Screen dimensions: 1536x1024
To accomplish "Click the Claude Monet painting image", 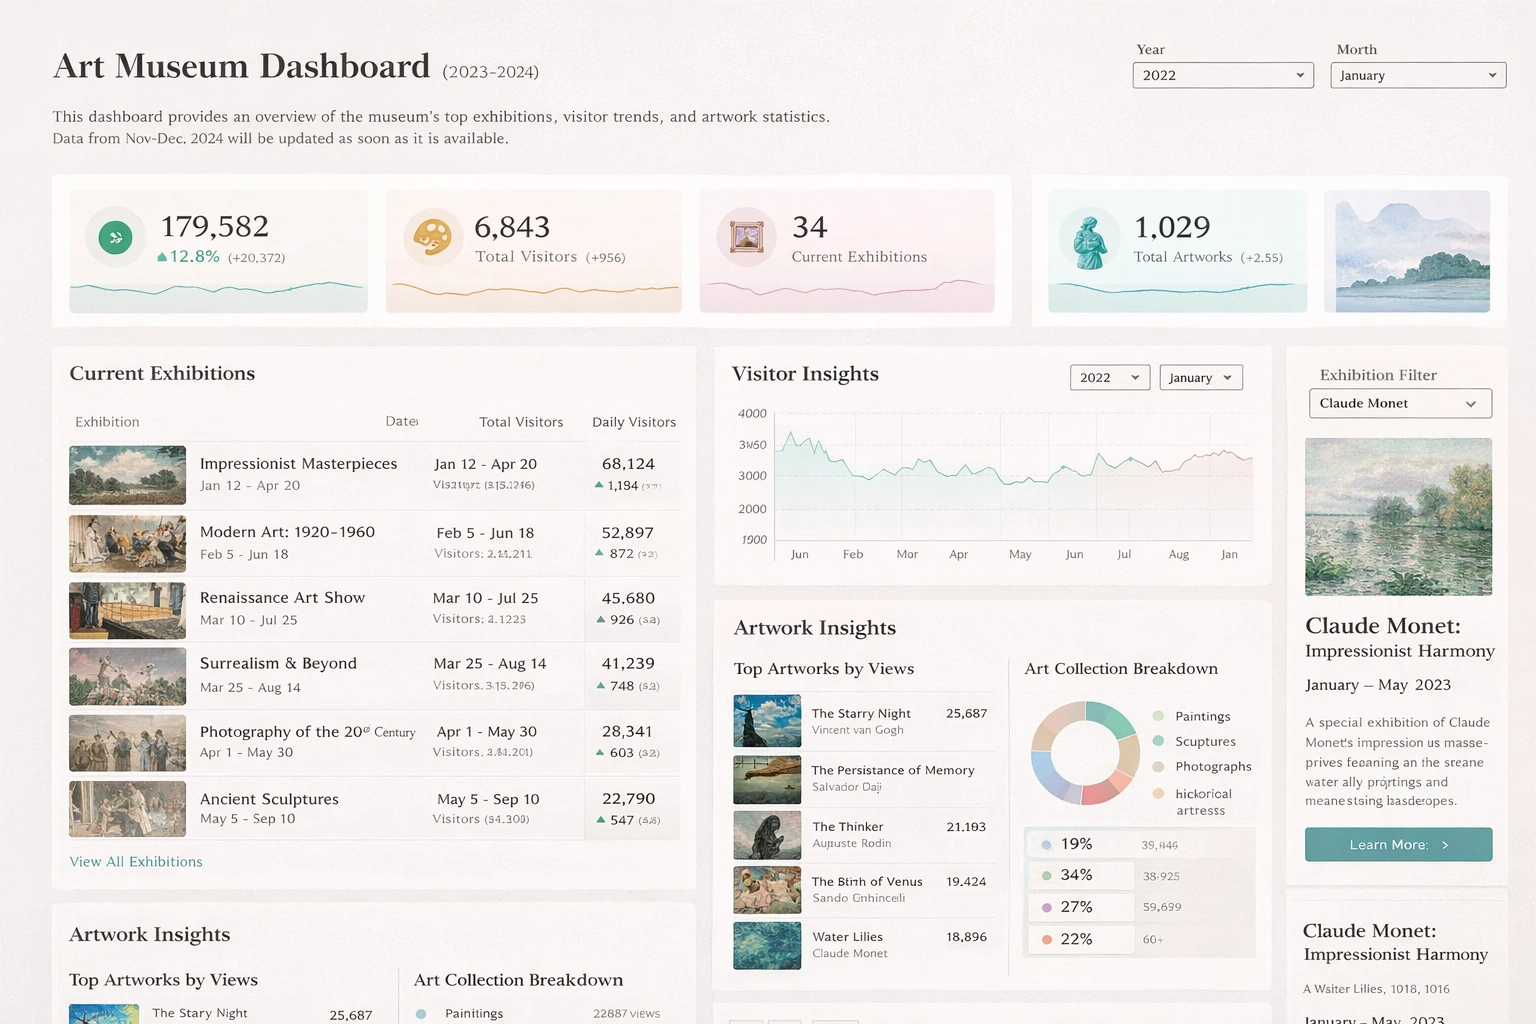I will 1397,517.
